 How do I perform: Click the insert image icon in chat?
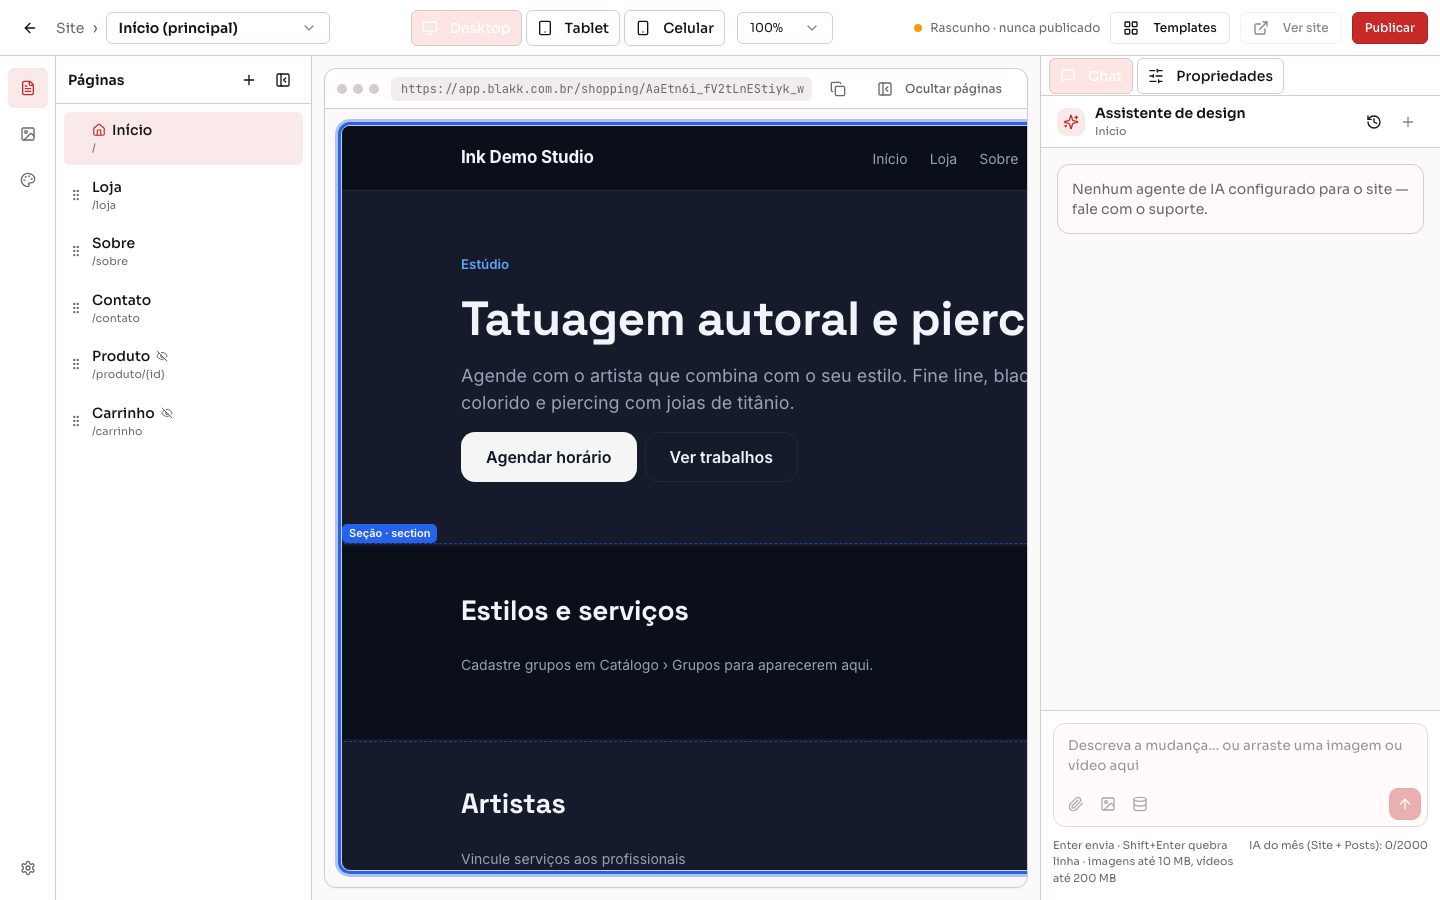[x=1108, y=804]
